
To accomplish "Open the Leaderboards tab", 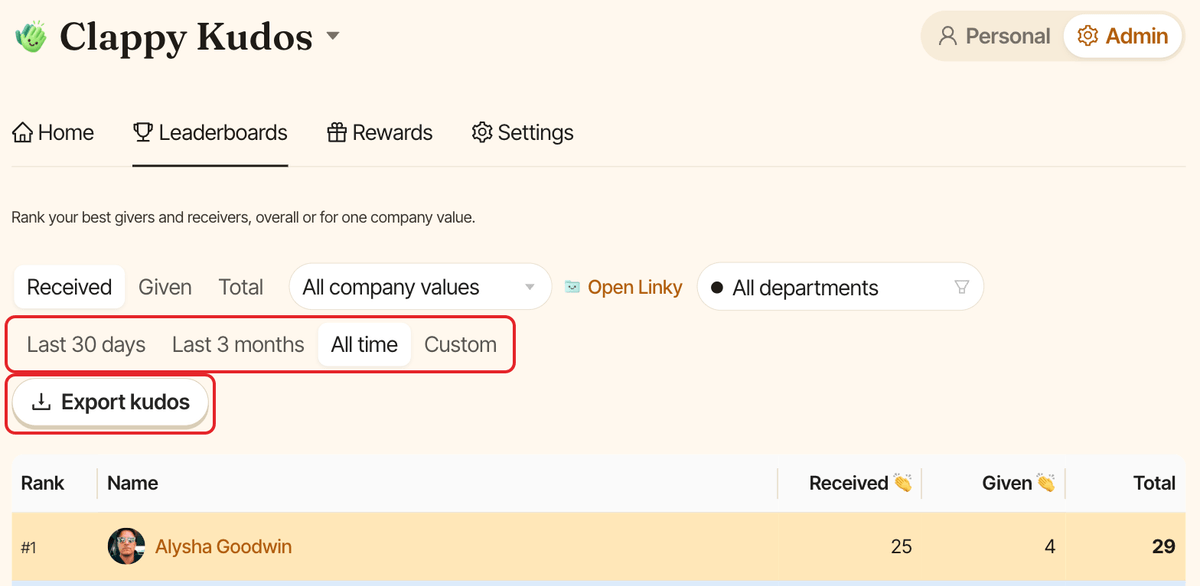I will coord(210,132).
